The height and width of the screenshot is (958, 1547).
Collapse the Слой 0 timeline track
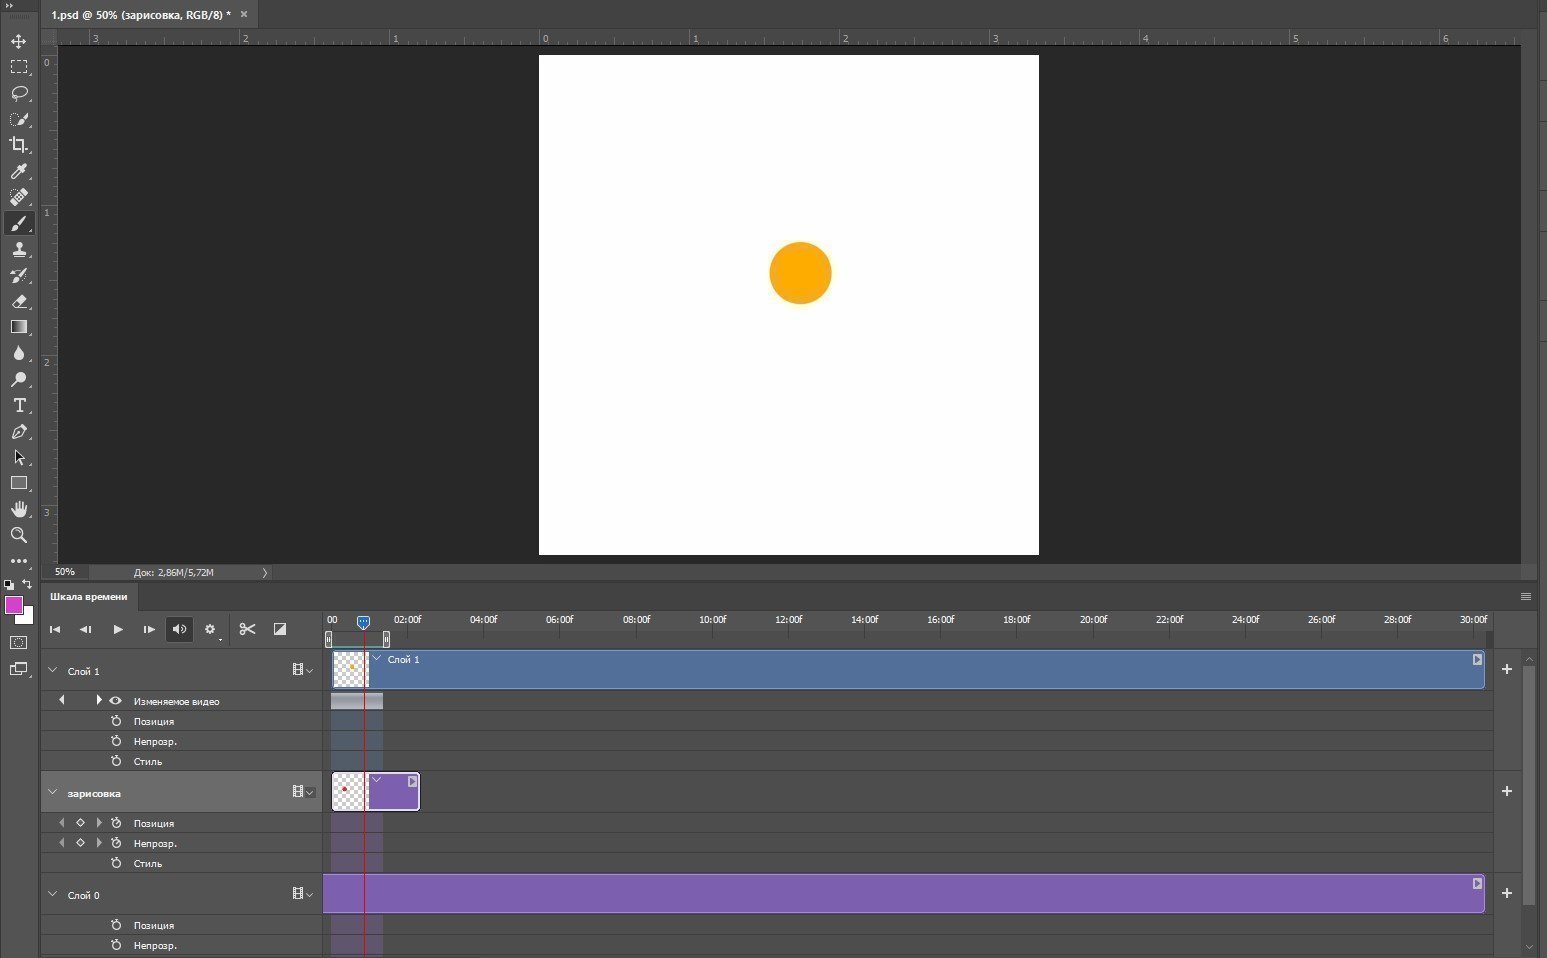coord(53,894)
